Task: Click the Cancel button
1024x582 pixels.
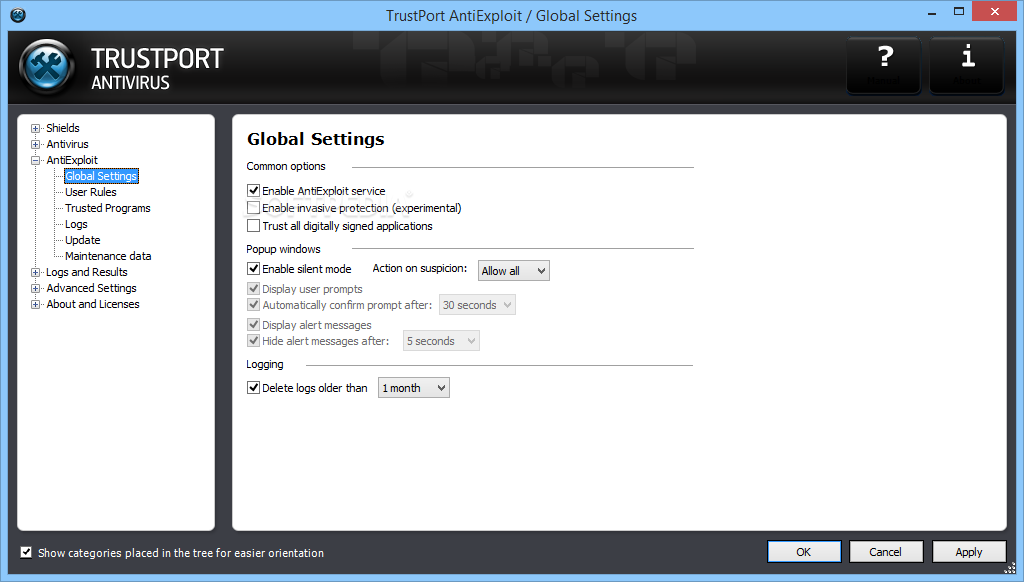Action: coord(886,552)
